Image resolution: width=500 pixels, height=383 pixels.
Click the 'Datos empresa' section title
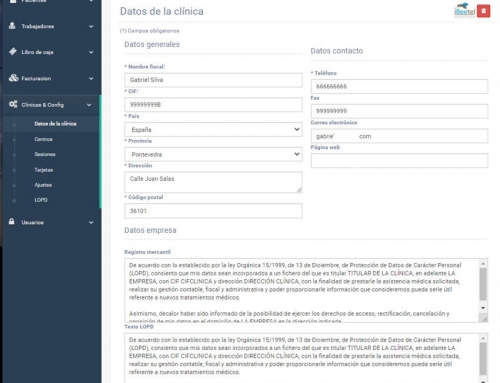point(150,230)
